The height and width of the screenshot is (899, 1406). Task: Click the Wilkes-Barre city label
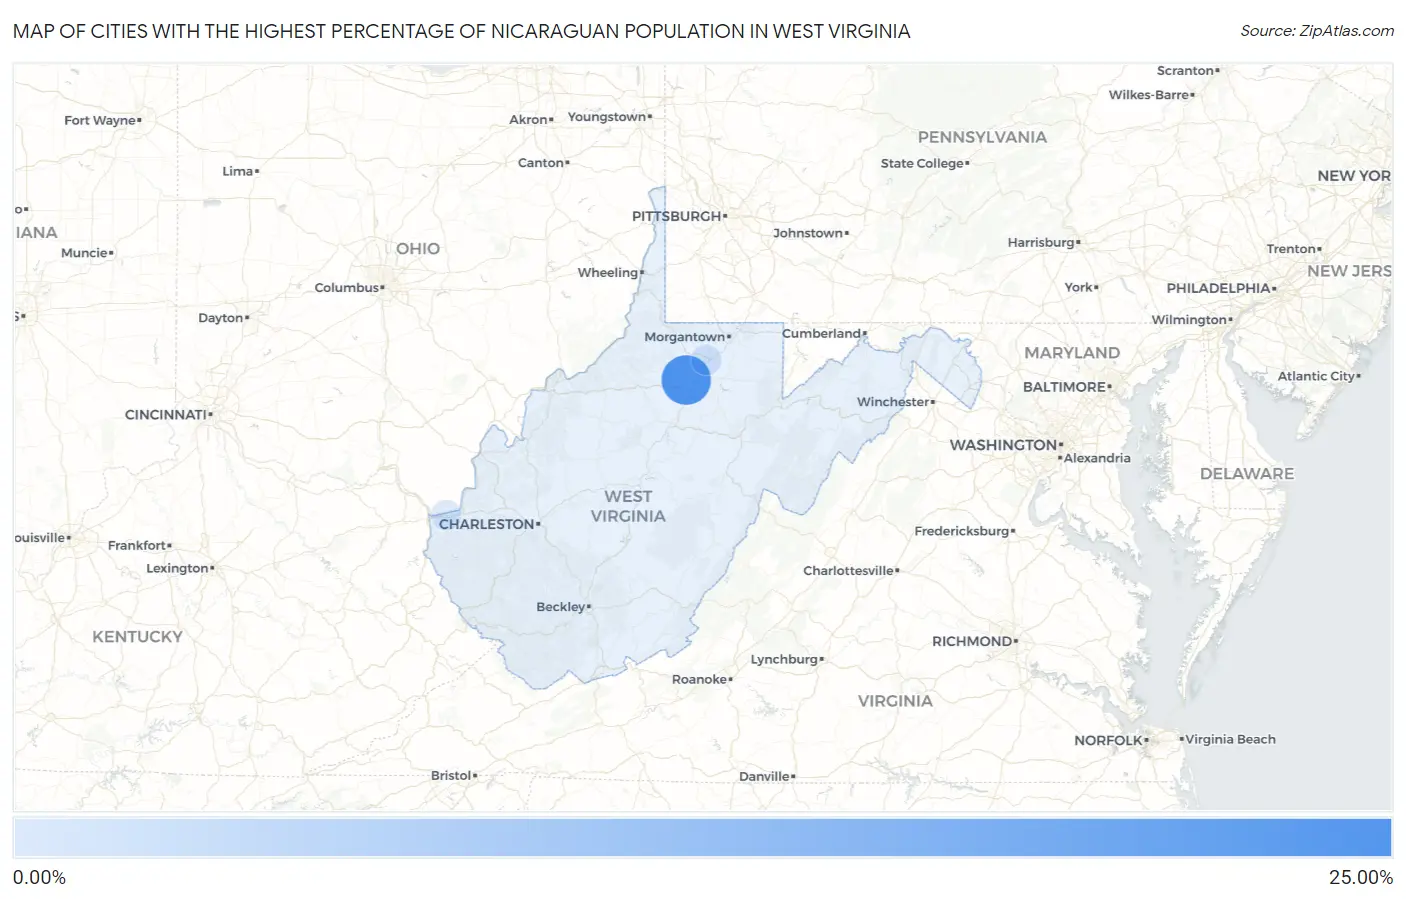click(x=1149, y=95)
